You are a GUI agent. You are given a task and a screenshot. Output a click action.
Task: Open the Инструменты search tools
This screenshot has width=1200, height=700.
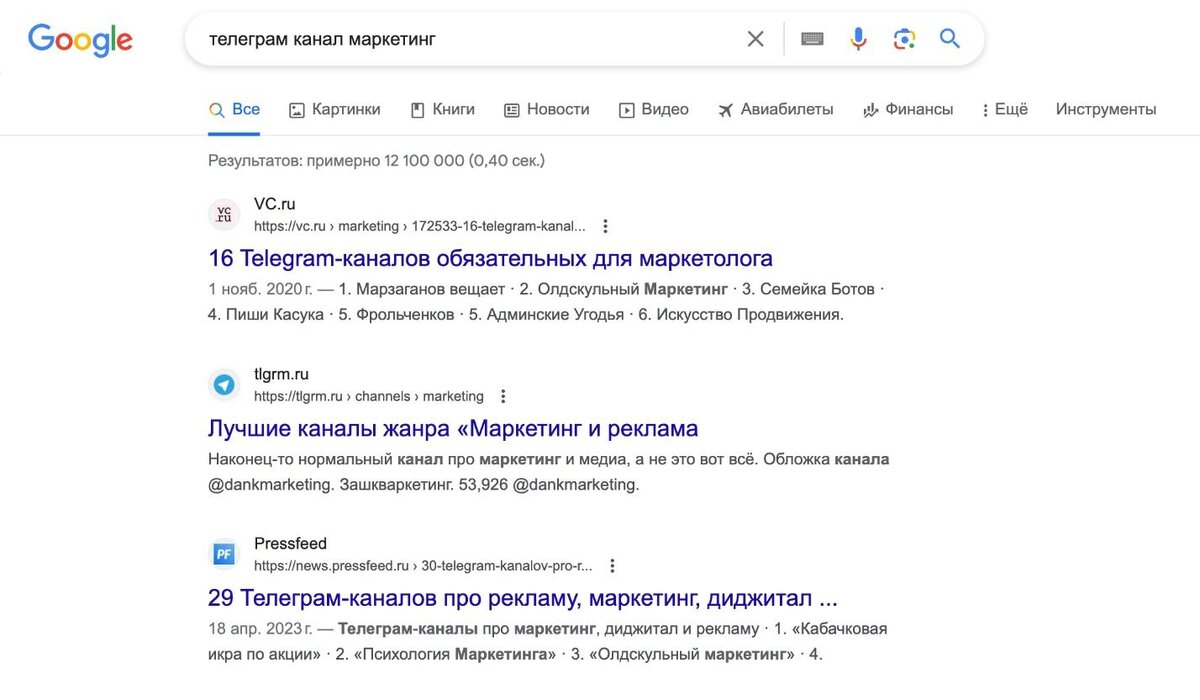coord(1106,109)
